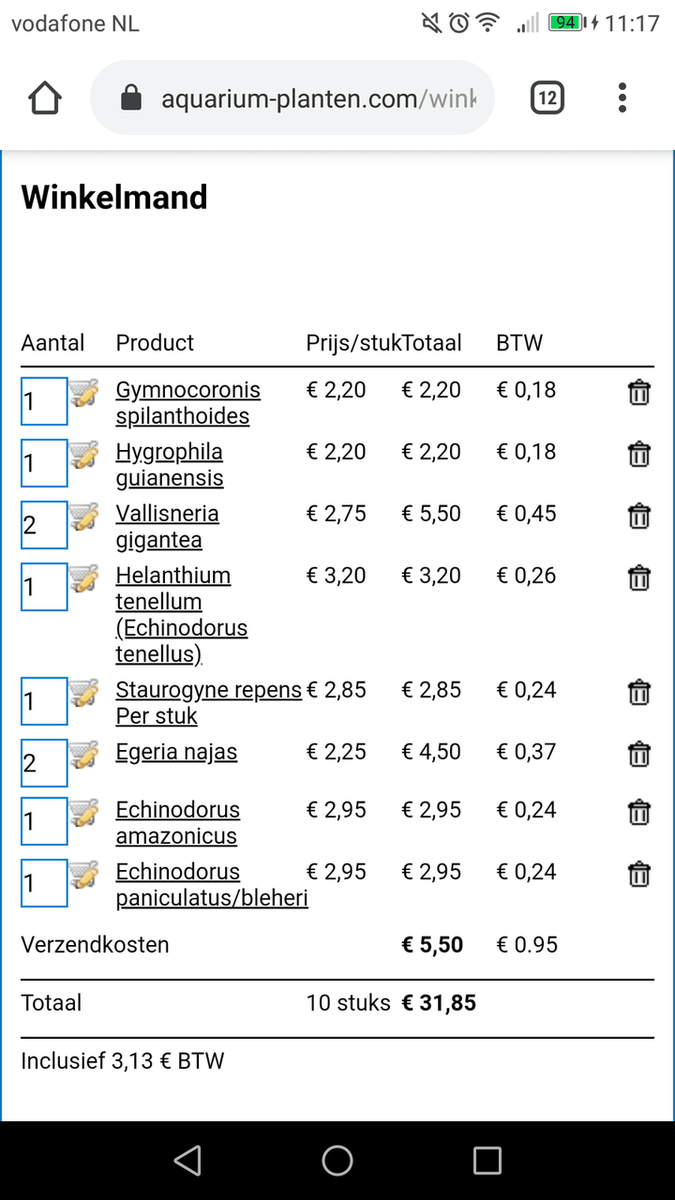
Task: Open the Egeria najas link
Action: (x=177, y=752)
